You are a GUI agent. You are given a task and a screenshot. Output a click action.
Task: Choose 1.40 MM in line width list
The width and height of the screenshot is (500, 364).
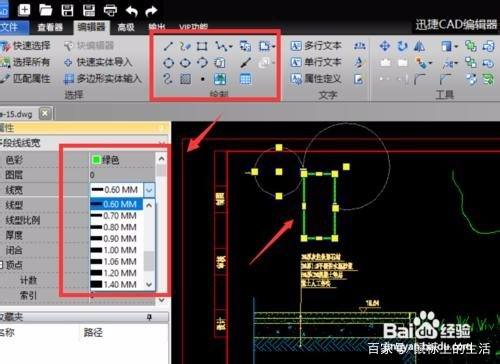click(116, 284)
